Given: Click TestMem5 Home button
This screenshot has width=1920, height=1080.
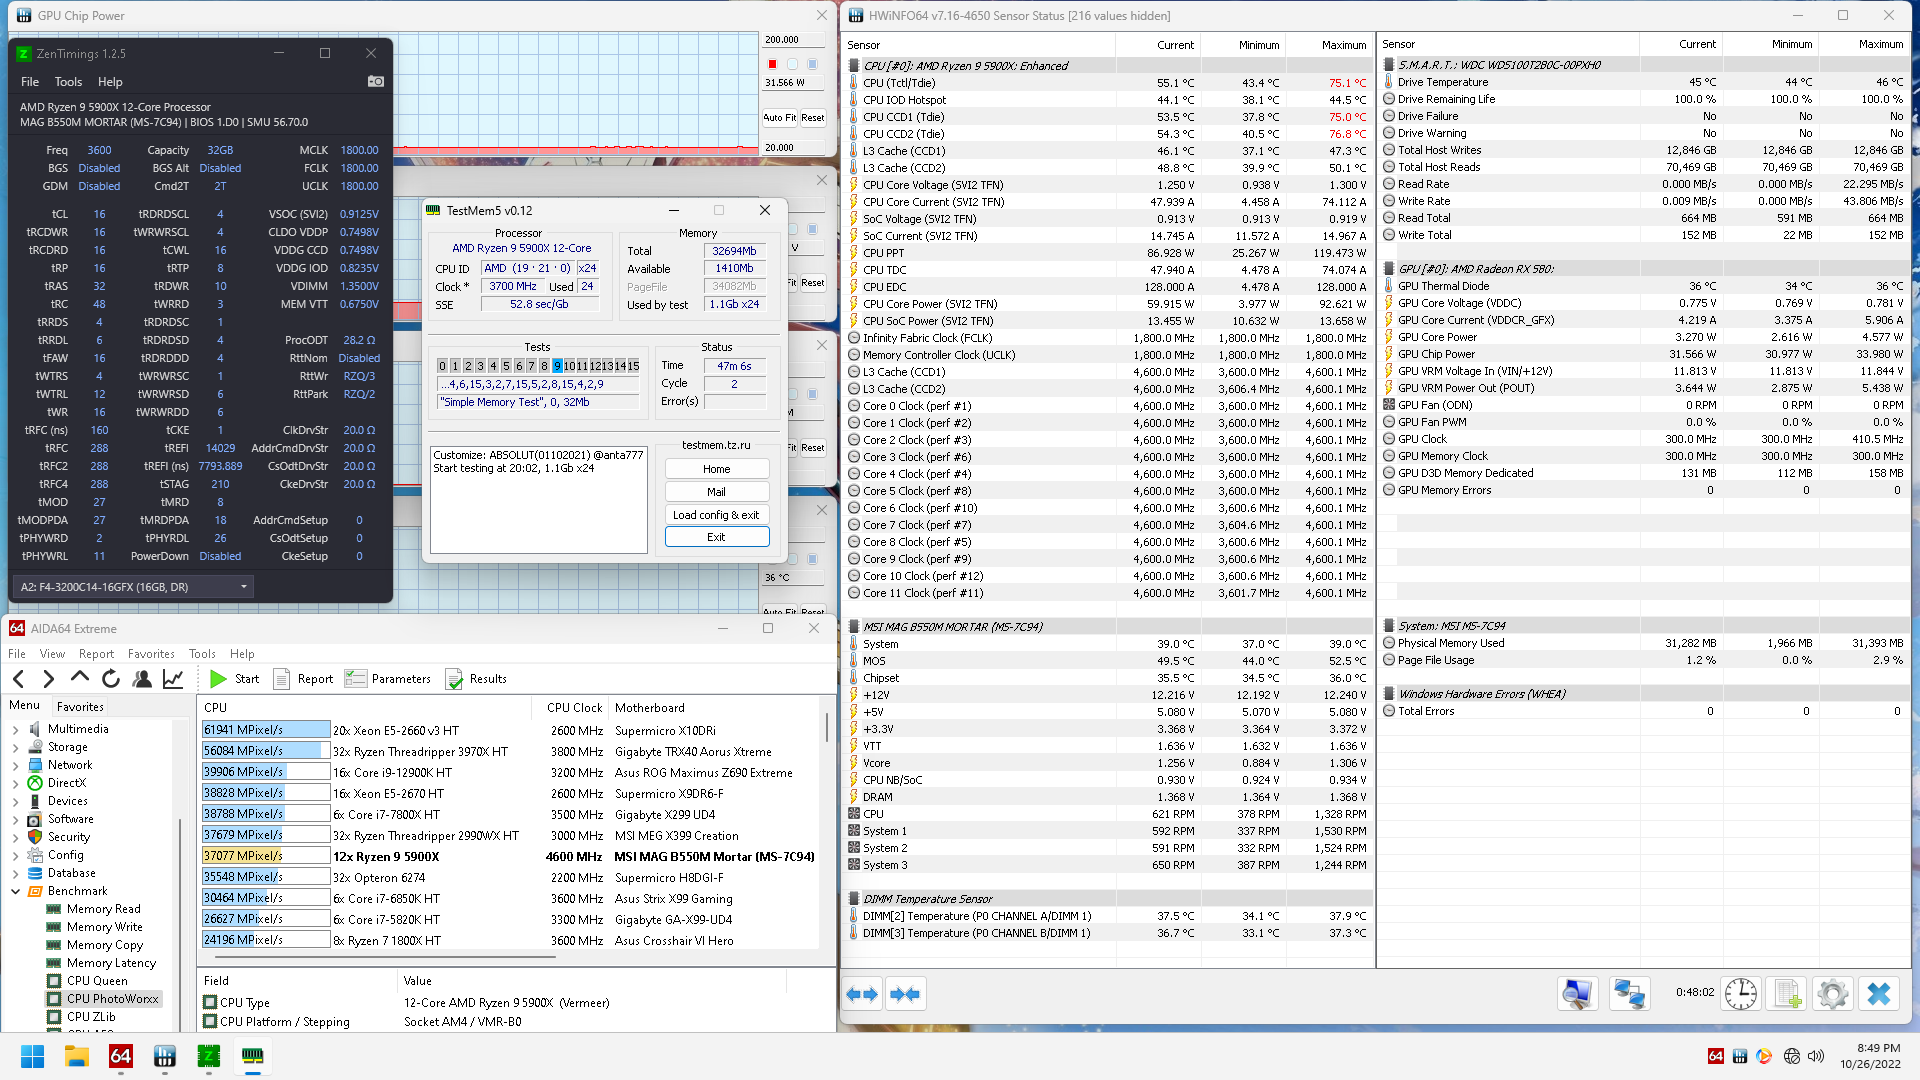Looking at the screenshot, I should (x=716, y=469).
